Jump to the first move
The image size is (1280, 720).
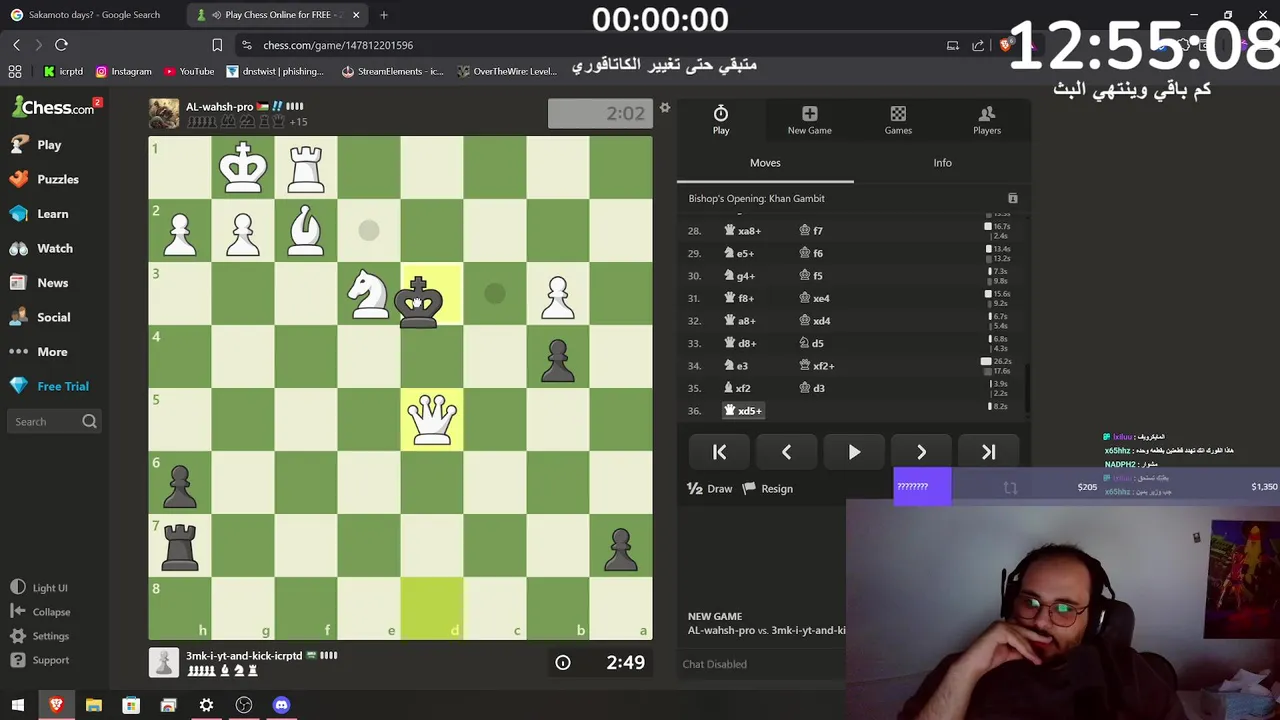719,453
